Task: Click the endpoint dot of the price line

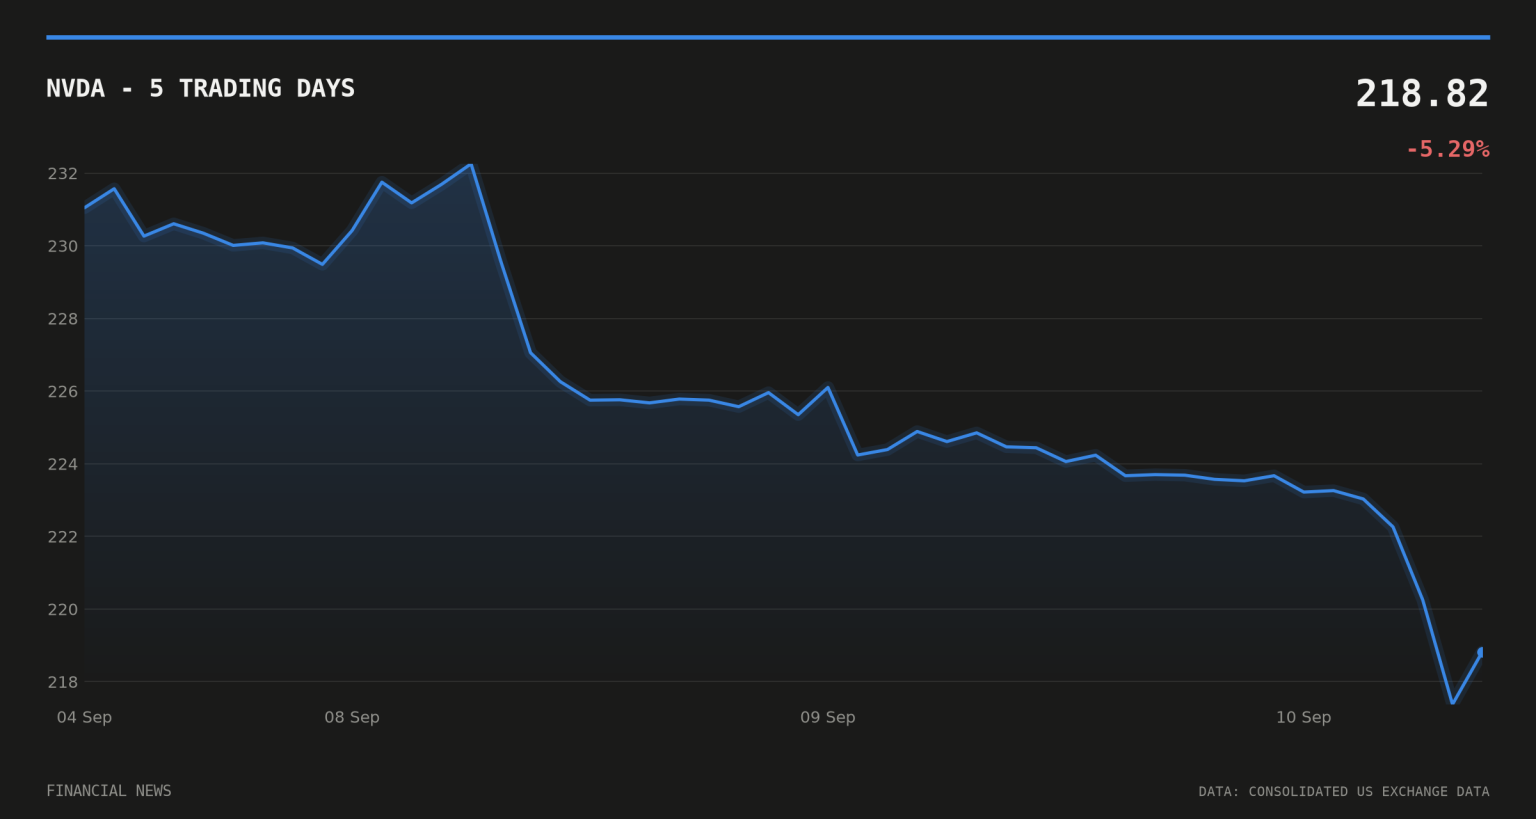Action: click(x=1481, y=652)
